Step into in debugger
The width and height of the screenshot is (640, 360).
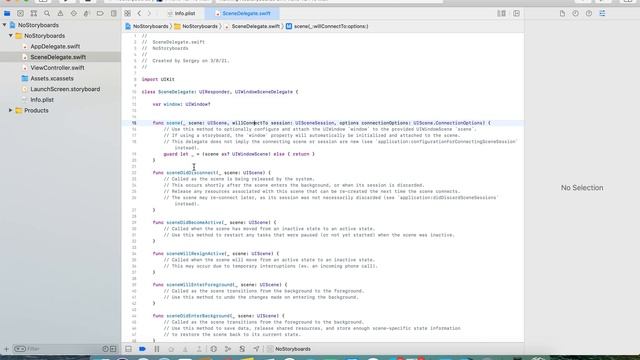[x=185, y=349]
